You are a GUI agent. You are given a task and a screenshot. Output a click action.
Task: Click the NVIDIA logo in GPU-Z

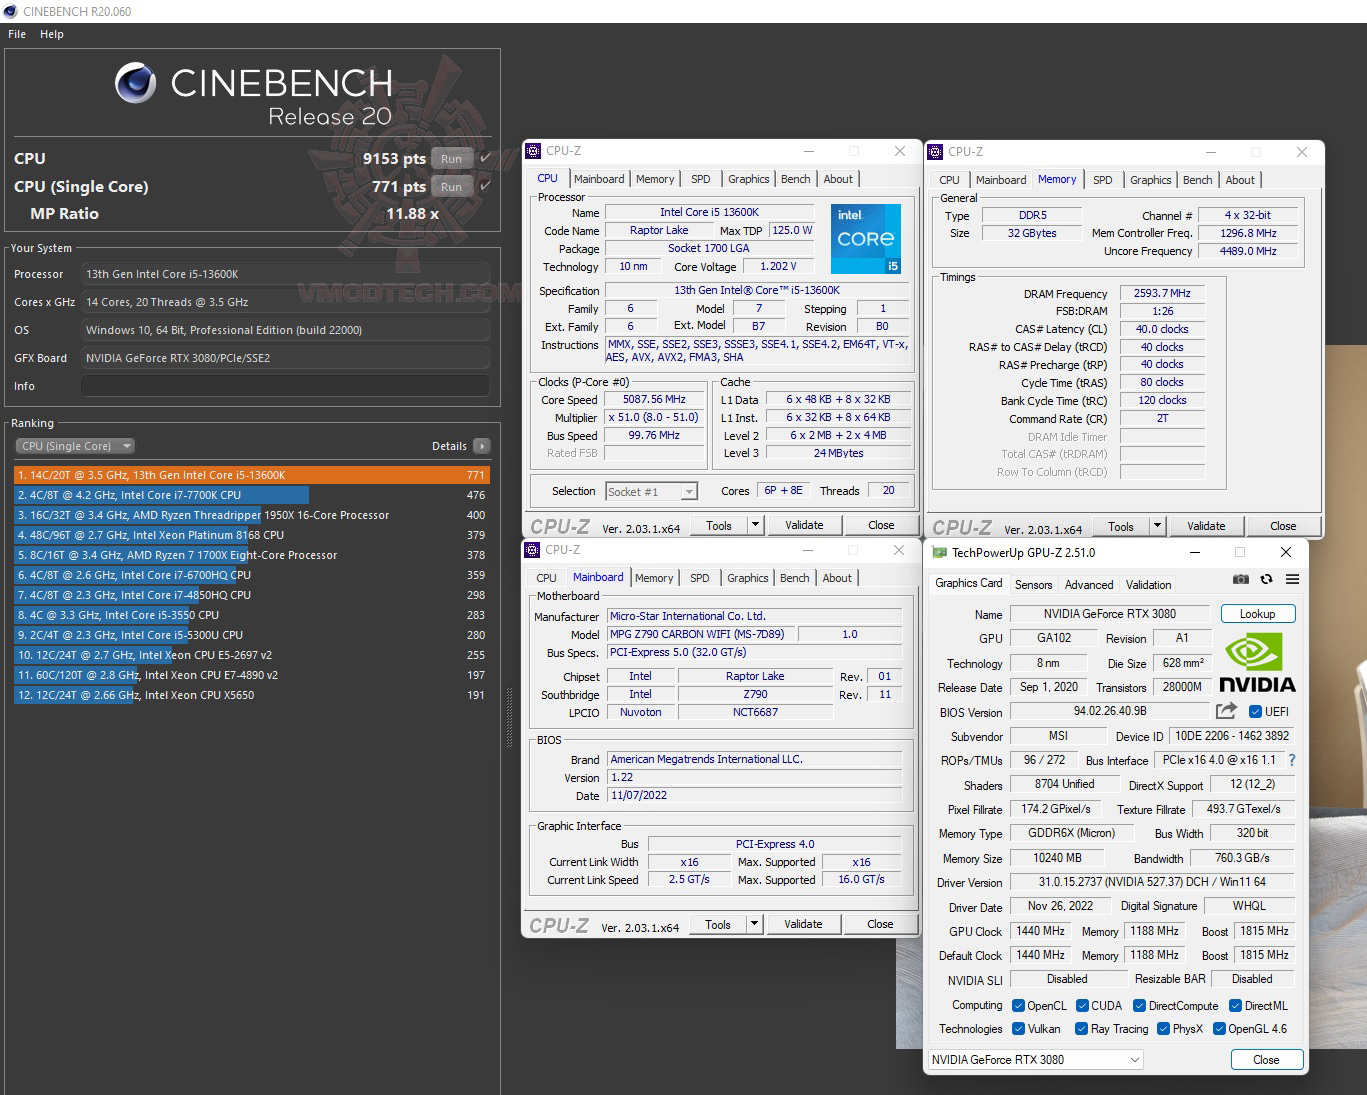(x=1257, y=664)
